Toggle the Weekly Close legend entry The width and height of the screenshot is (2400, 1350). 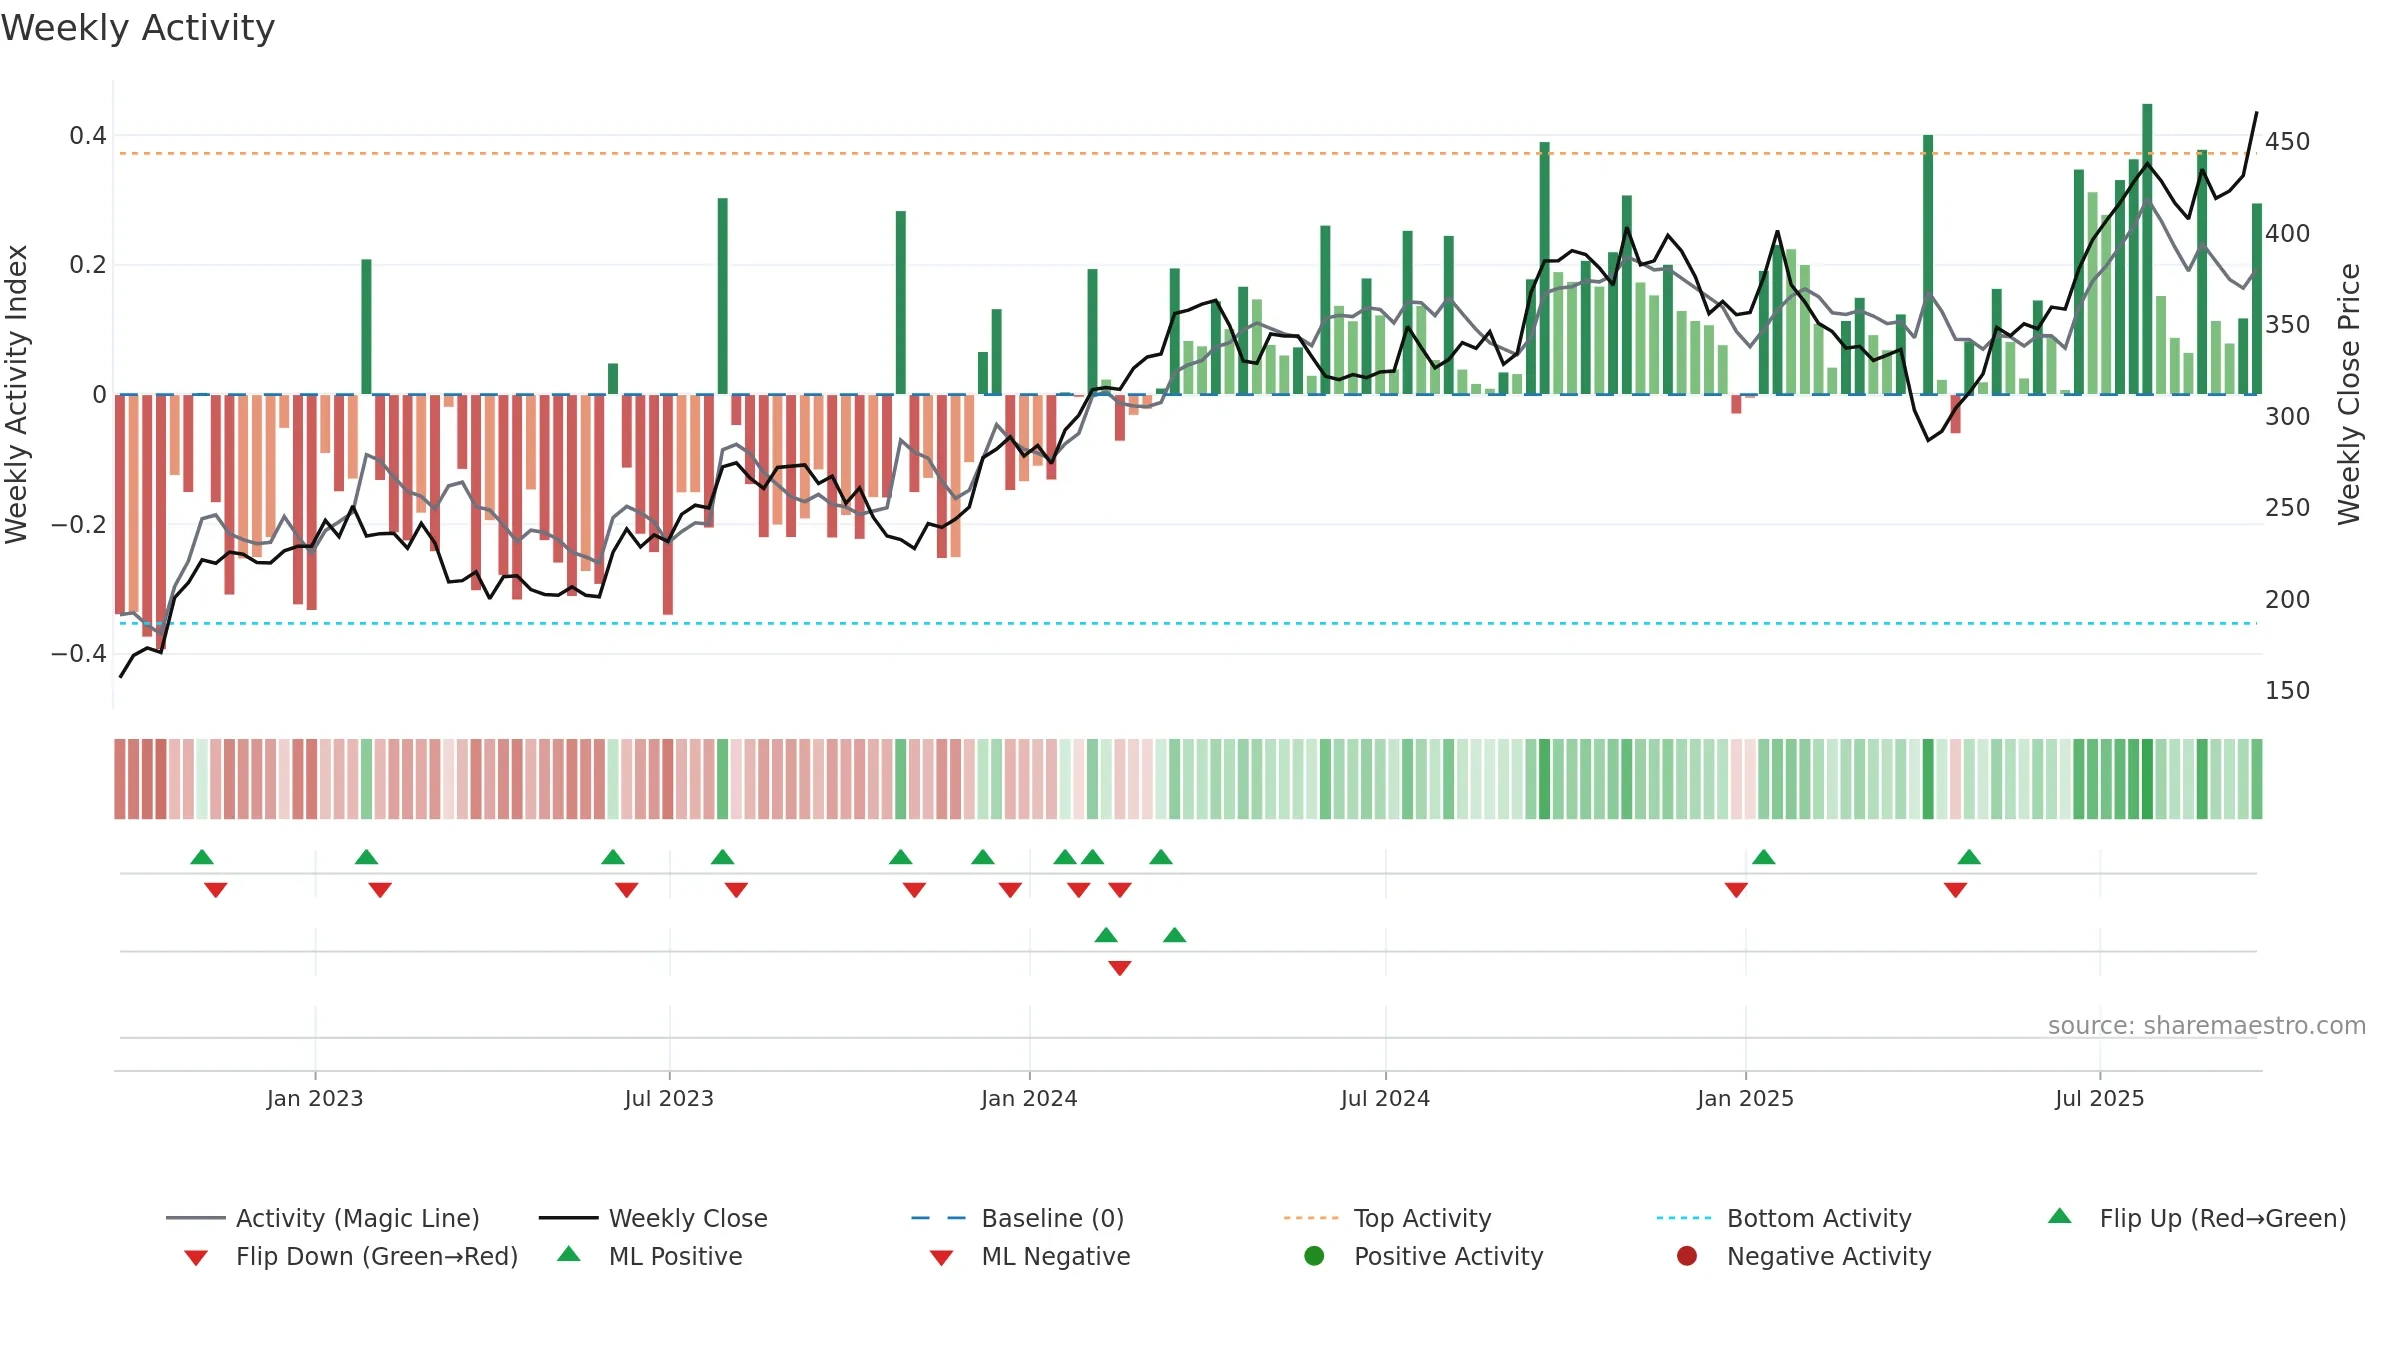tap(653, 1218)
